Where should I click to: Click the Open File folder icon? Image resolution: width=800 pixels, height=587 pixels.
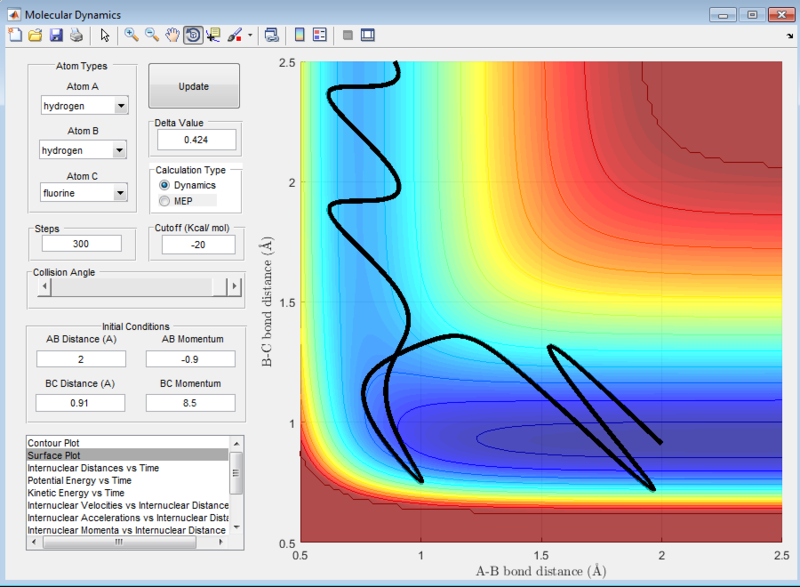coord(35,35)
